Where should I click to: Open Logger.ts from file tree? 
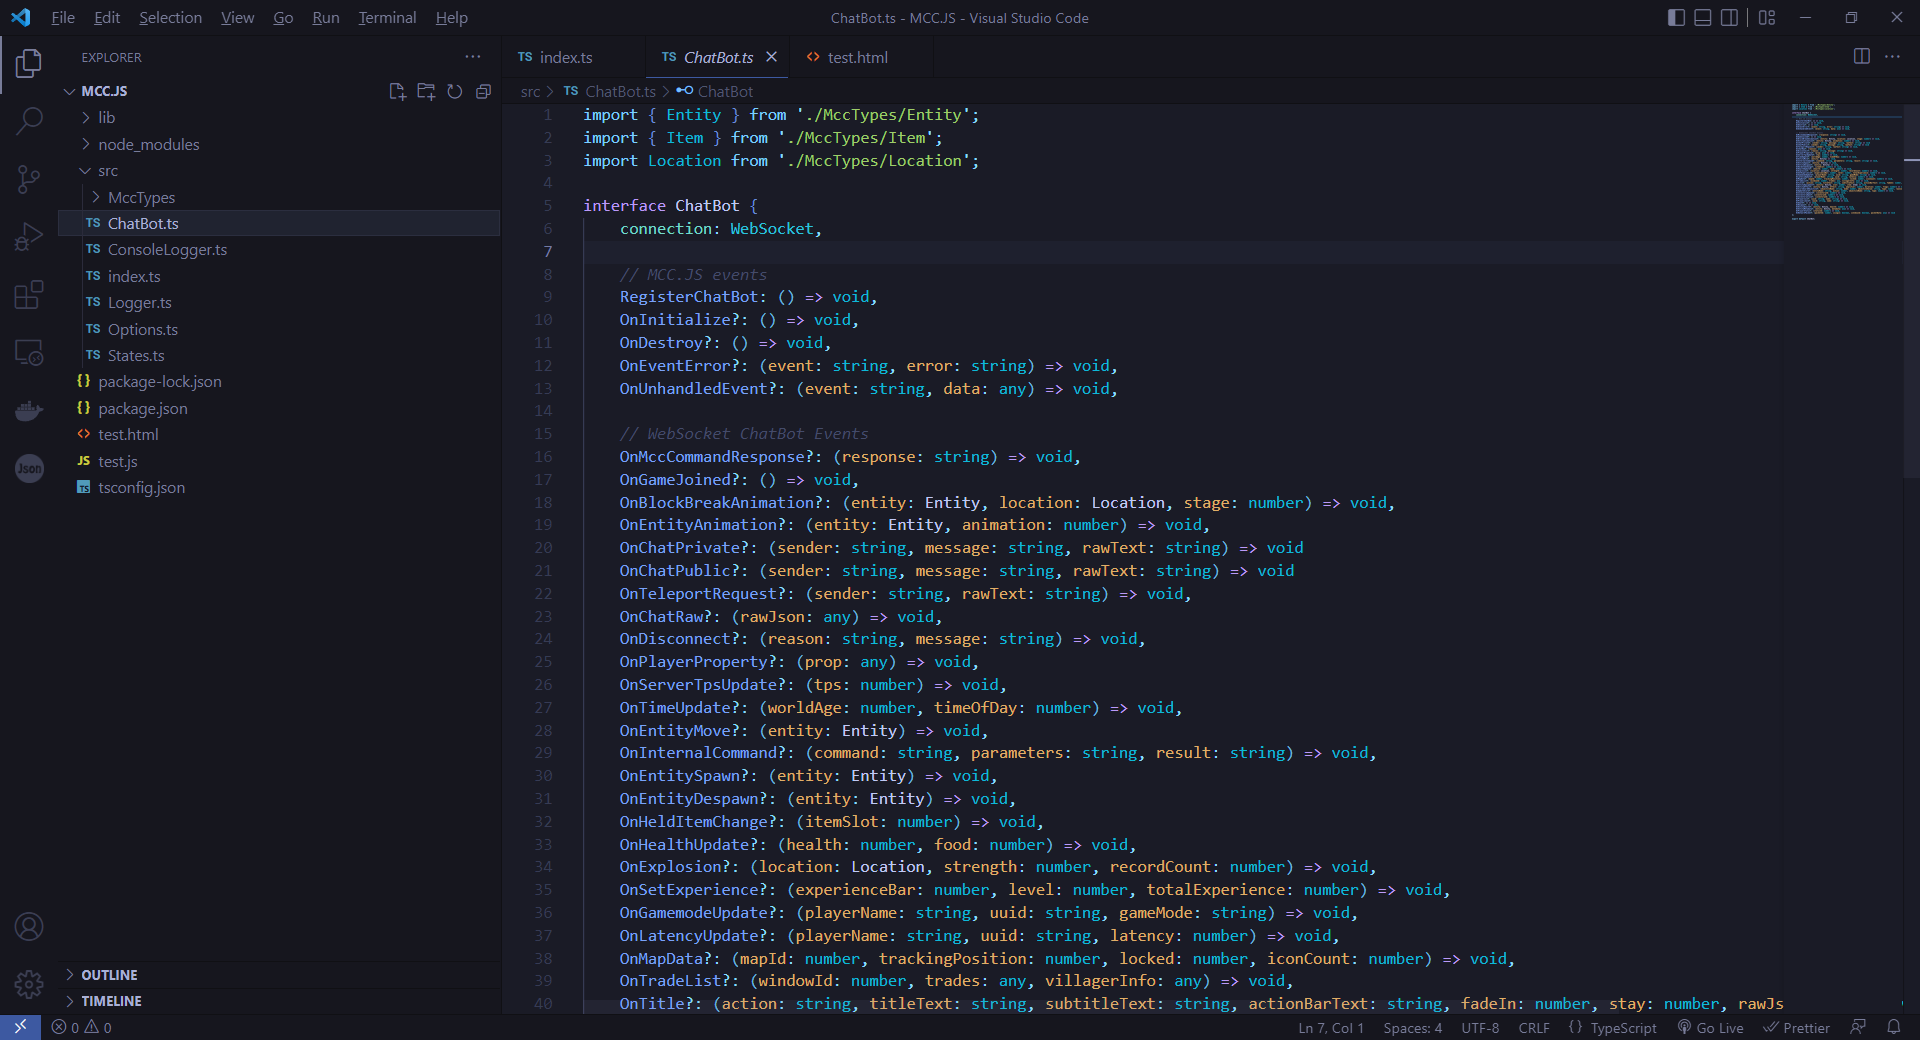[279, 302]
